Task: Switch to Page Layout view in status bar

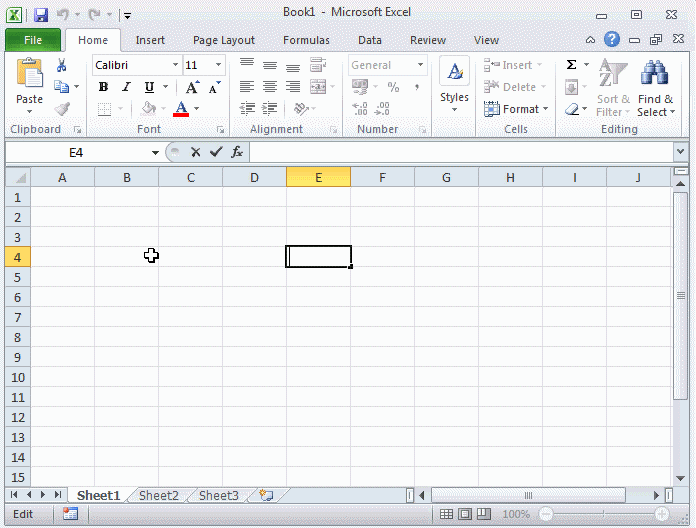Action: 465,514
